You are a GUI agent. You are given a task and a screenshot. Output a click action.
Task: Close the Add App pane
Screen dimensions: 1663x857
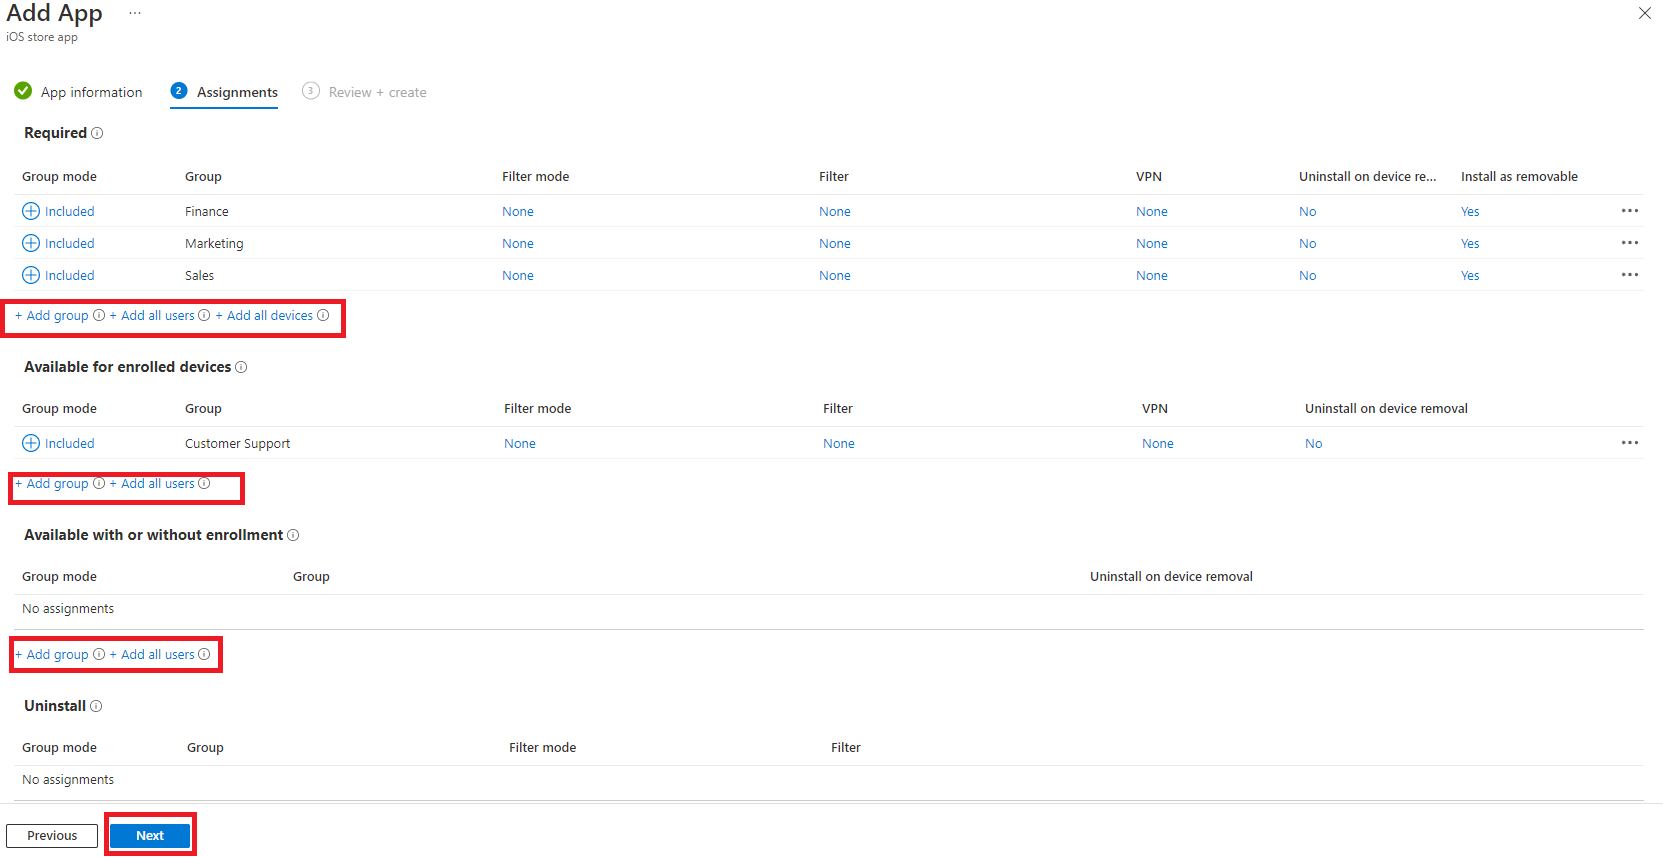1644,13
